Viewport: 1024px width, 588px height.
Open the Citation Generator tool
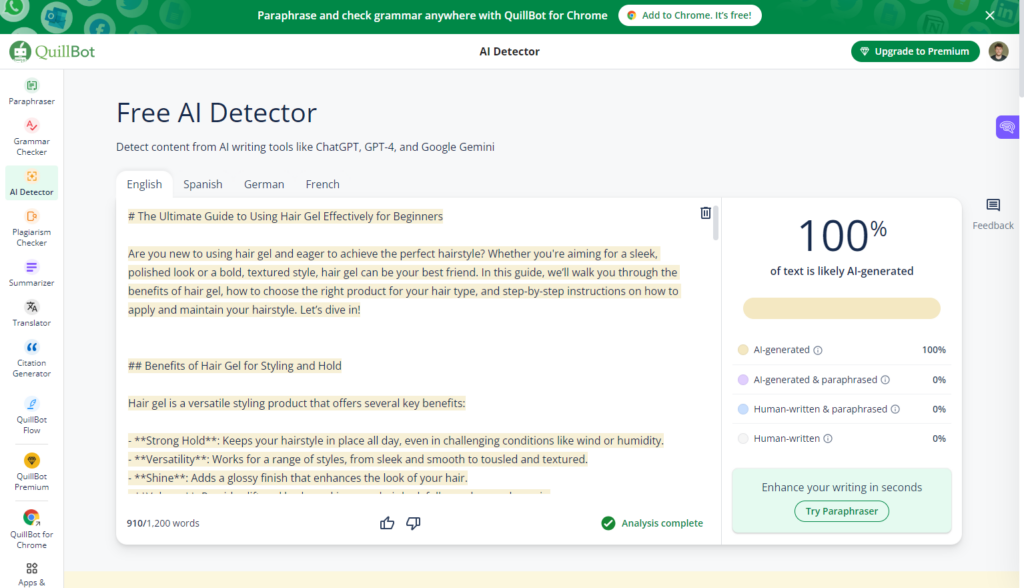tap(31, 359)
